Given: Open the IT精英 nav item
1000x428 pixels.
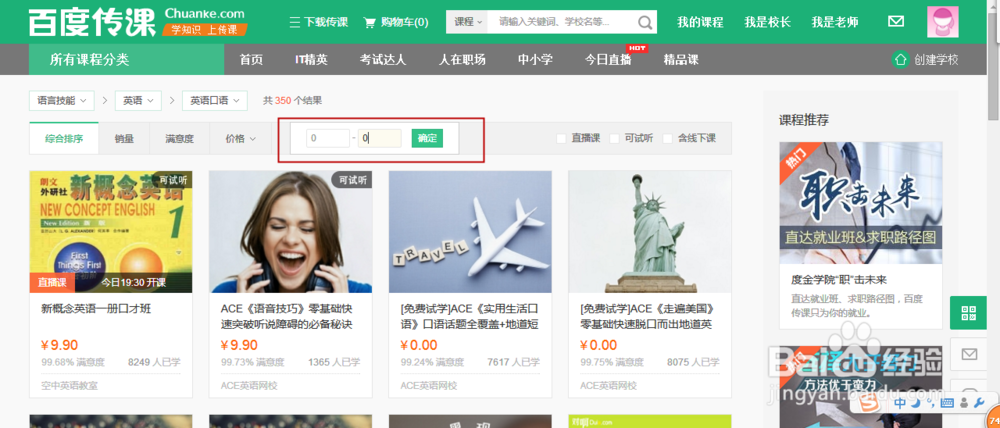Looking at the screenshot, I should 311,60.
